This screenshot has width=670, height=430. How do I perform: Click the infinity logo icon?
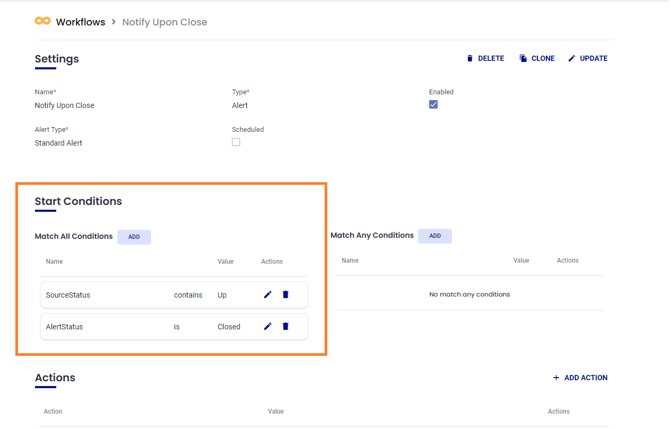(42, 21)
